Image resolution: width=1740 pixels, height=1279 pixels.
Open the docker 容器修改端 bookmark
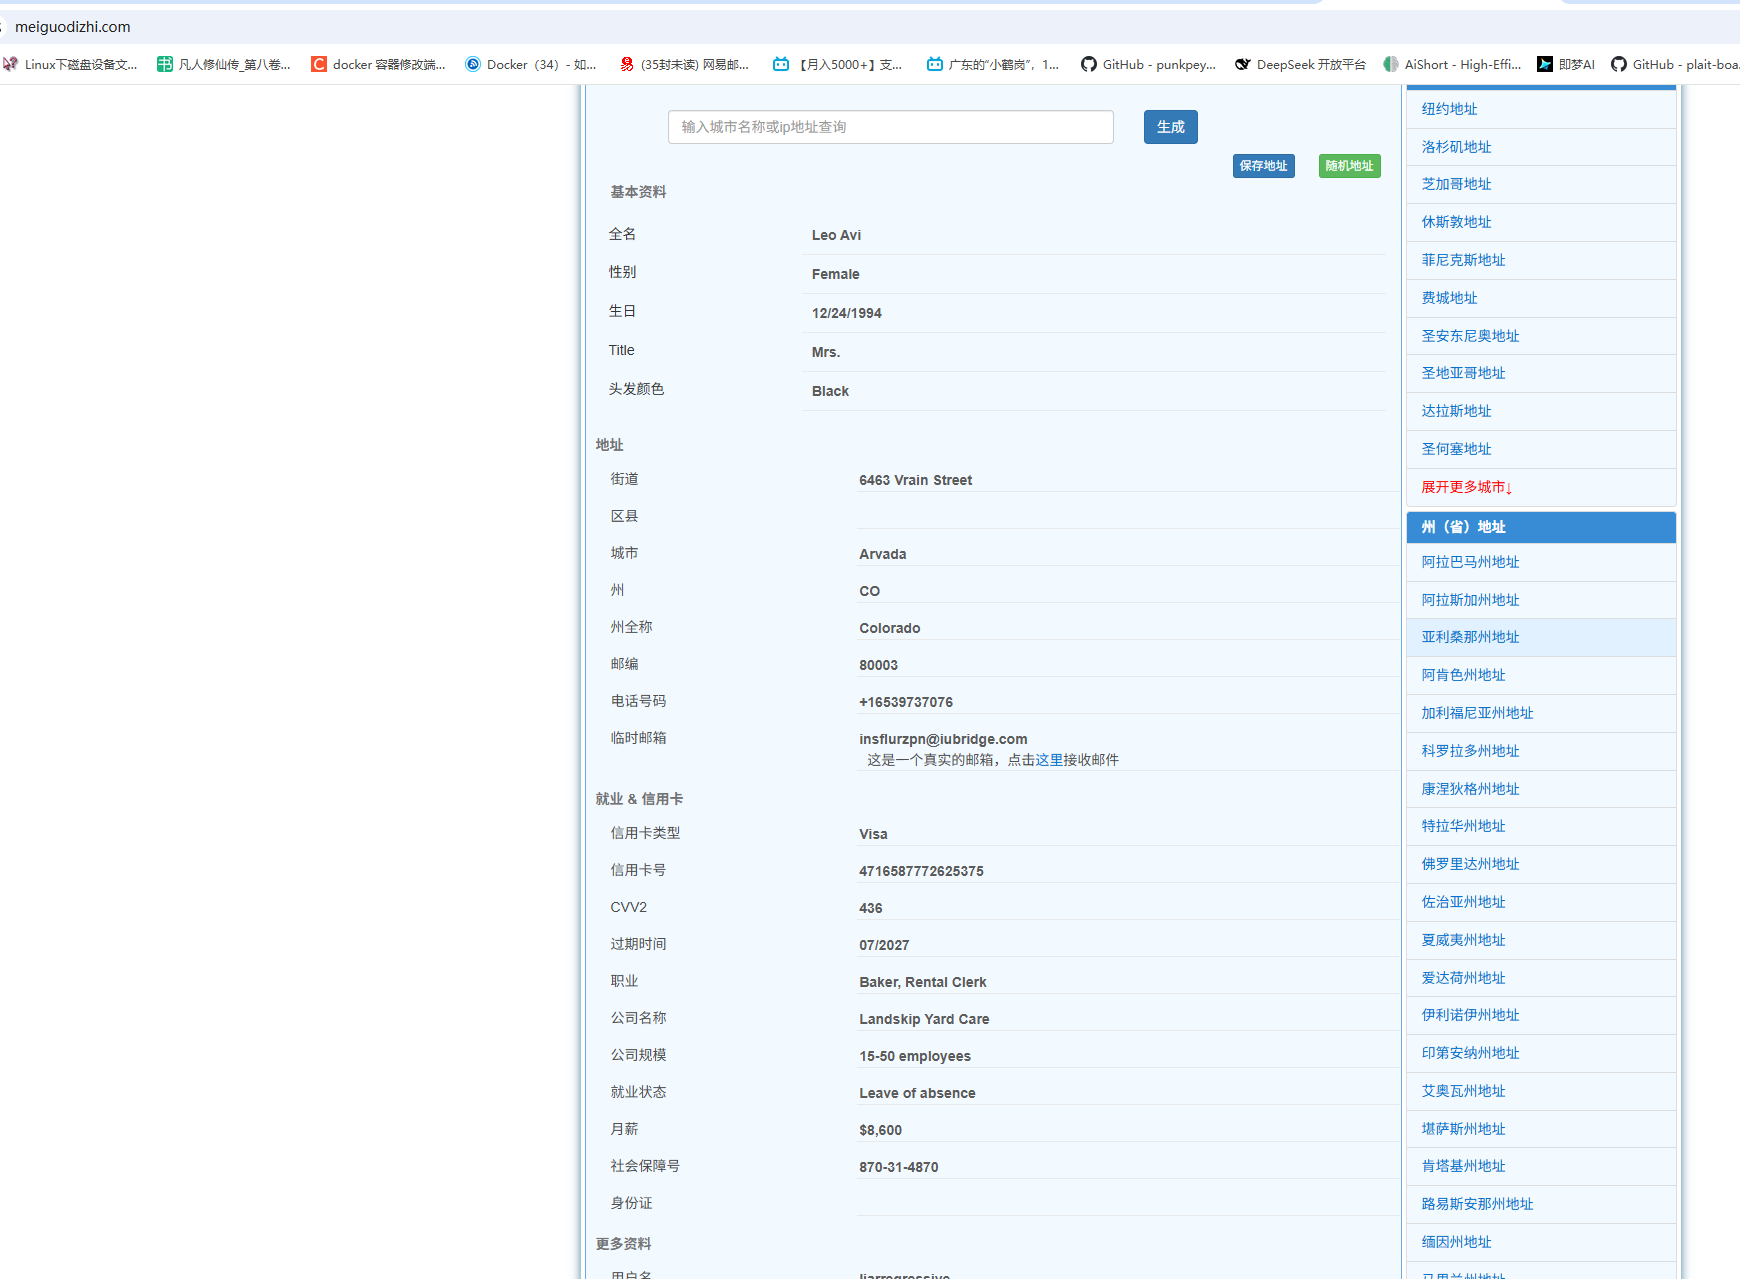coord(378,64)
